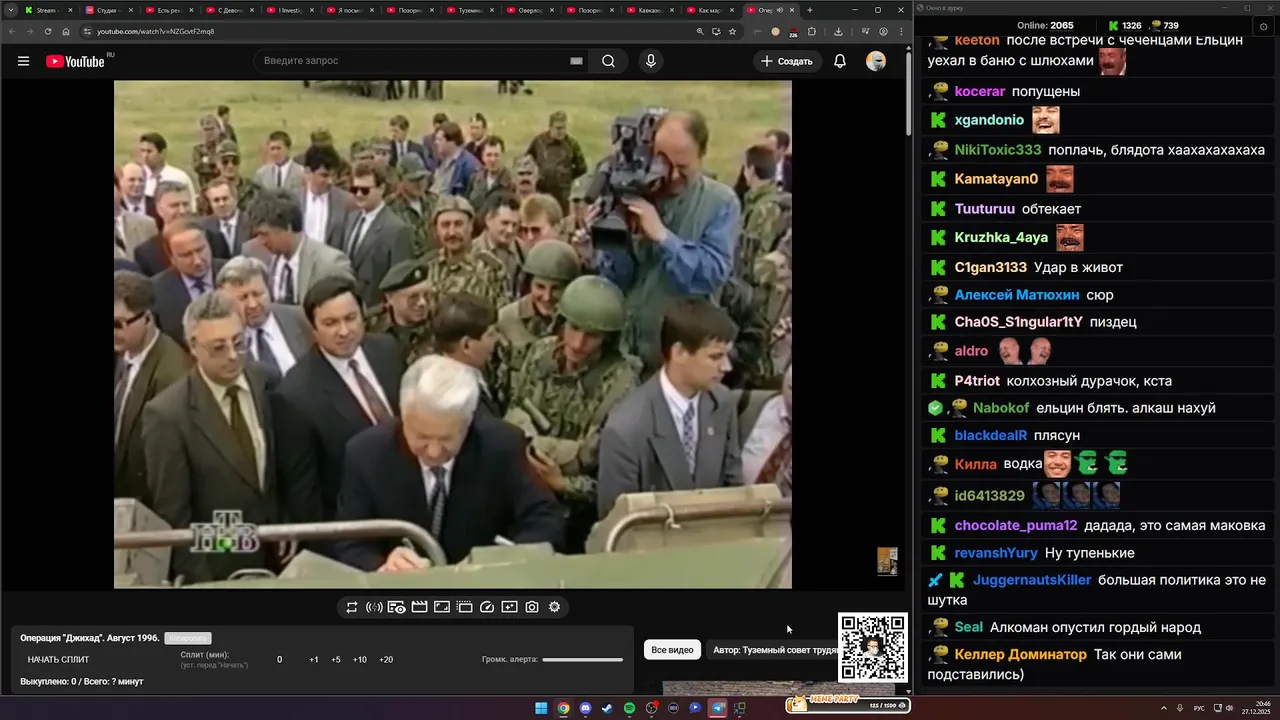Open playback speed gauge icon
The height and width of the screenshot is (720, 1280).
[487, 607]
